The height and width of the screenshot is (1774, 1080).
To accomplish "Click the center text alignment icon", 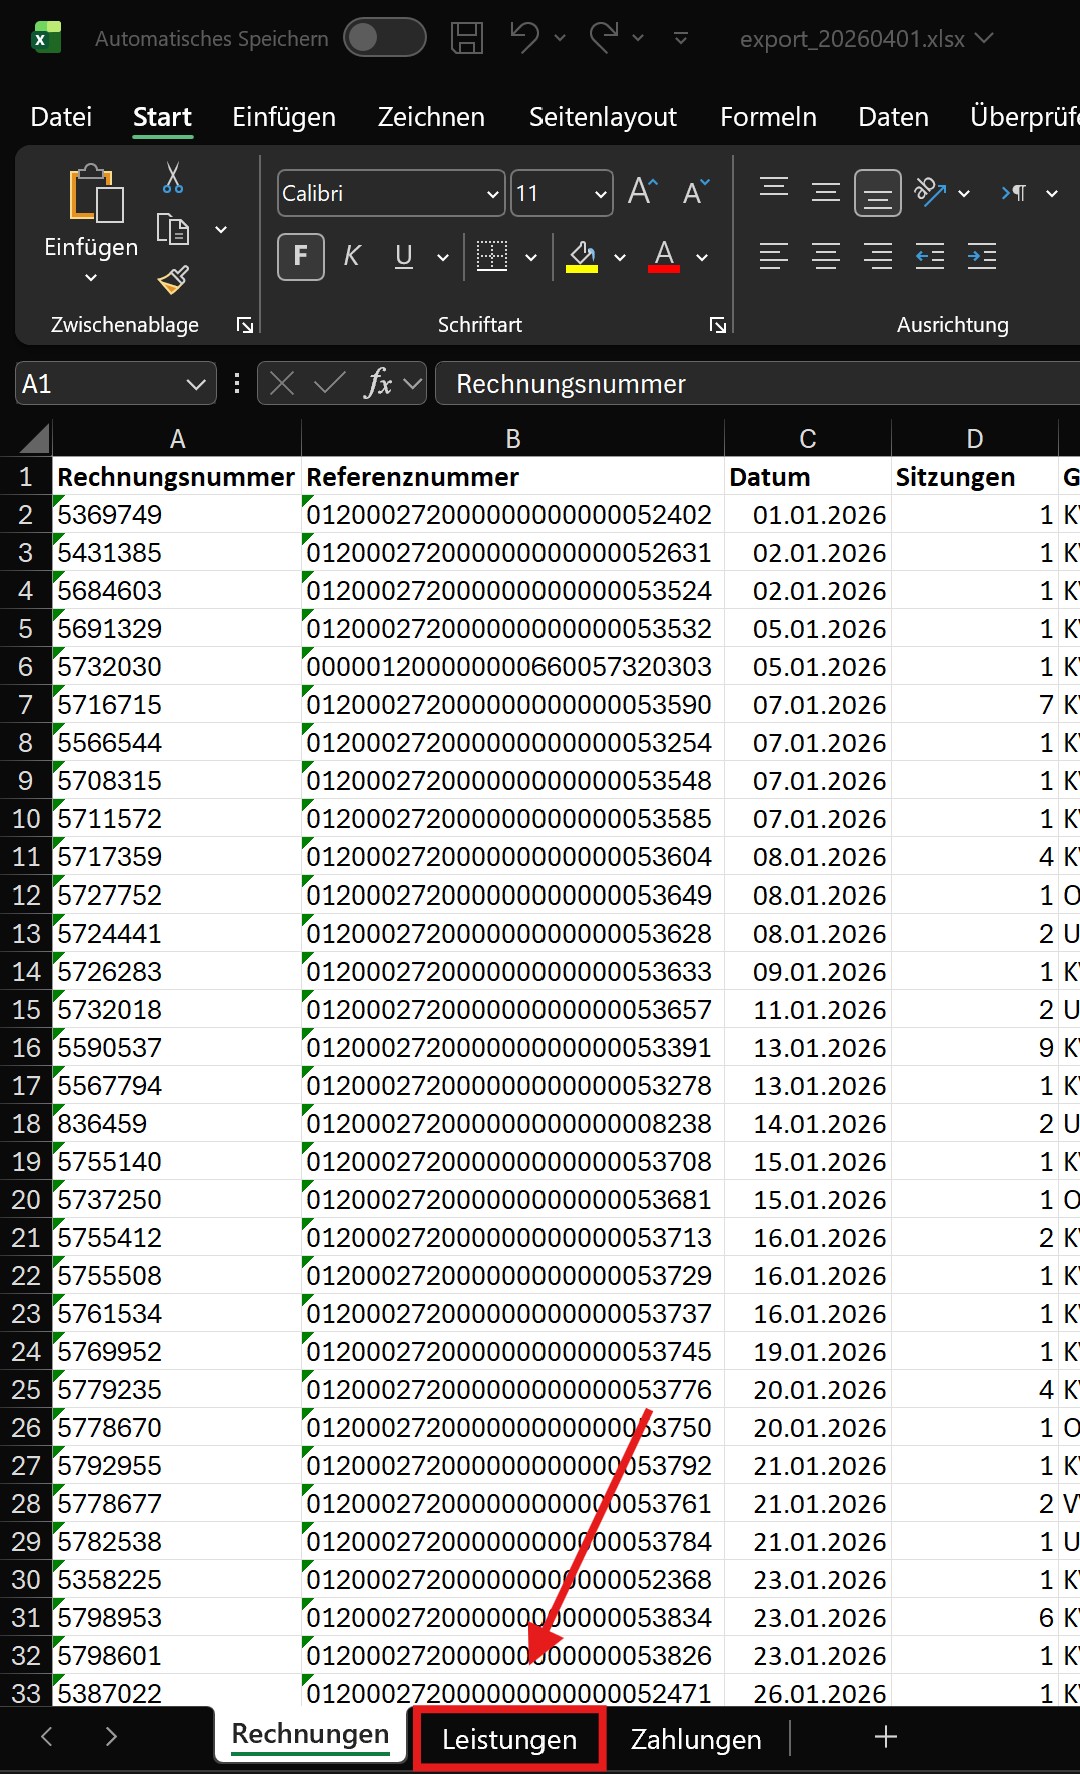I will pos(825,257).
